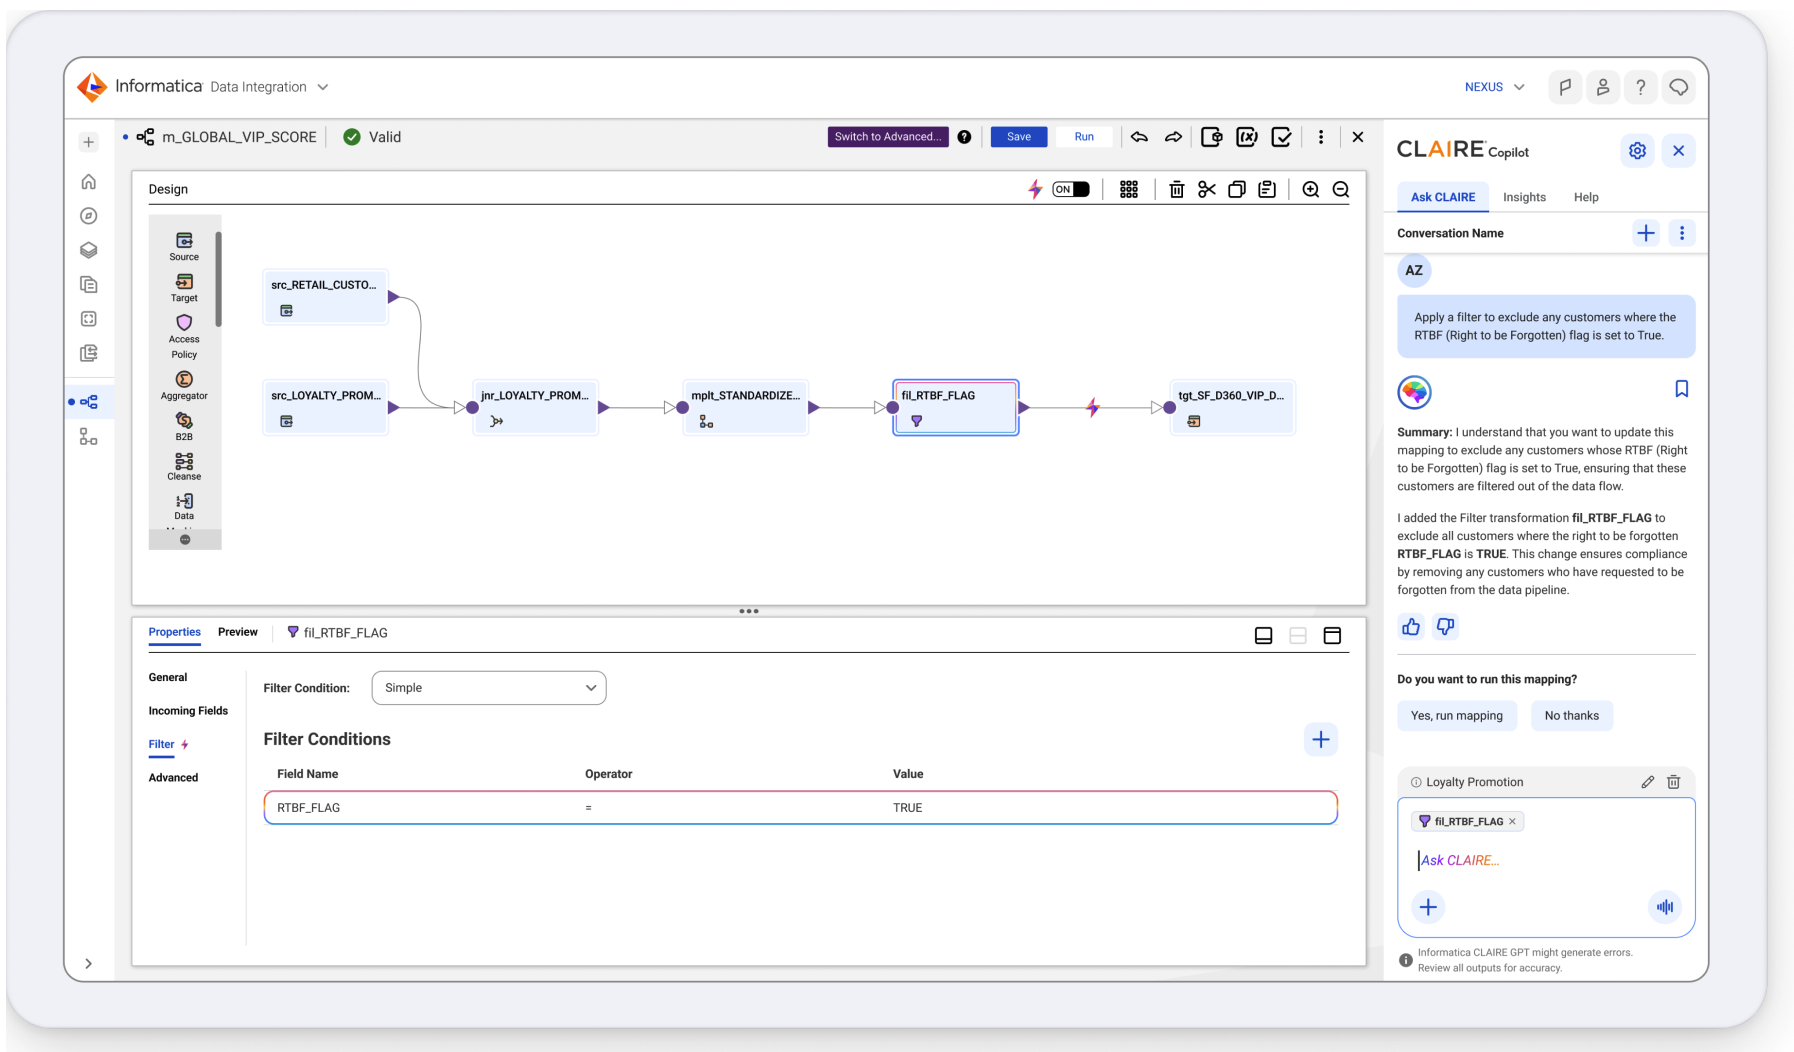Expand the left navigation sidebar
Viewport: 1794px width, 1052px height.
click(89, 964)
